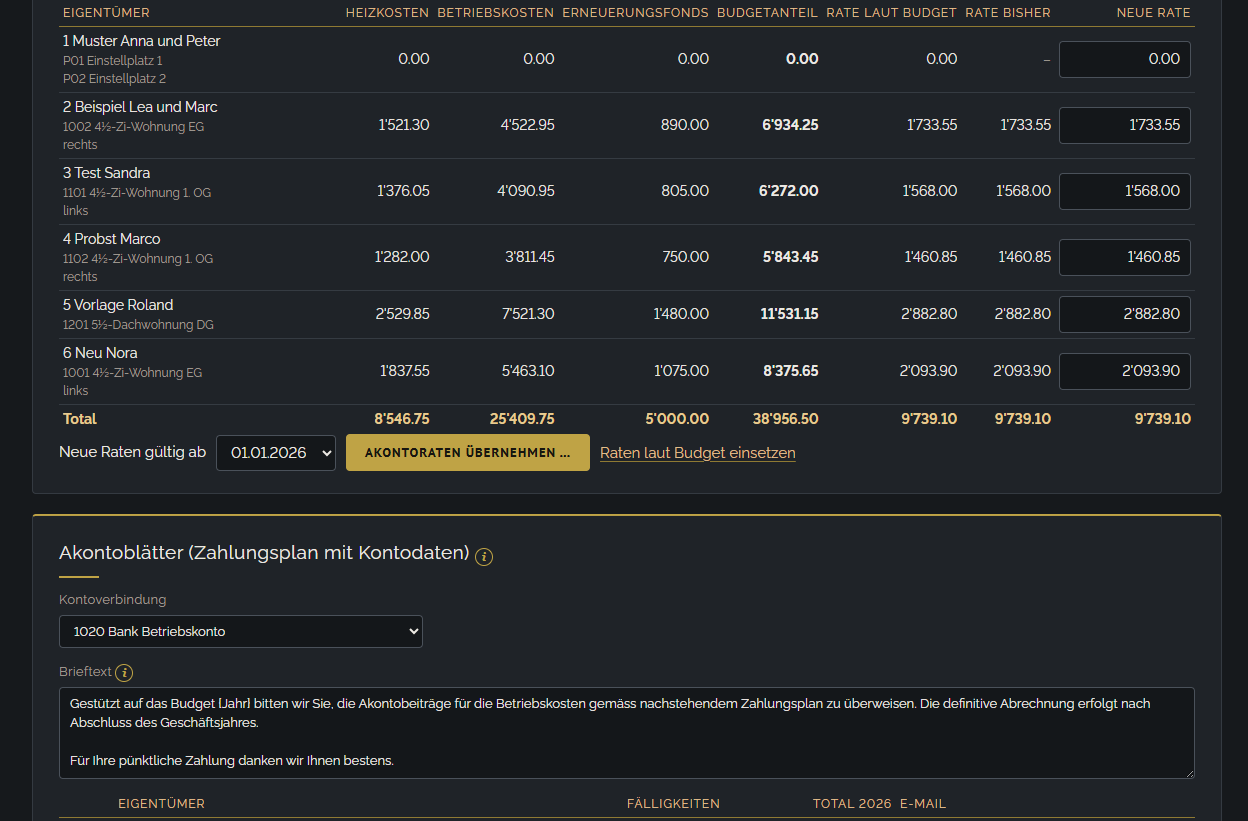Click the Fälligkeiten column header
The width and height of the screenshot is (1248, 821).
[x=673, y=804]
